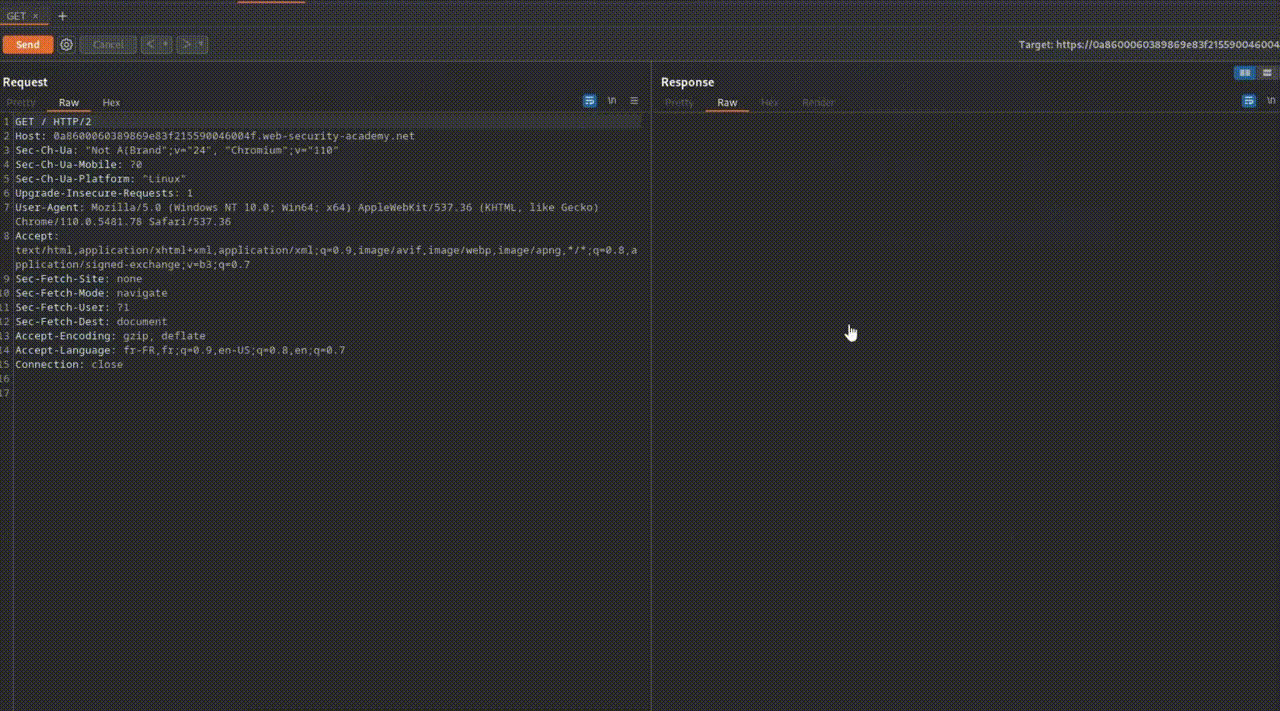Click the Accept-Encoding header line
The image size is (1280, 711).
tap(110, 336)
